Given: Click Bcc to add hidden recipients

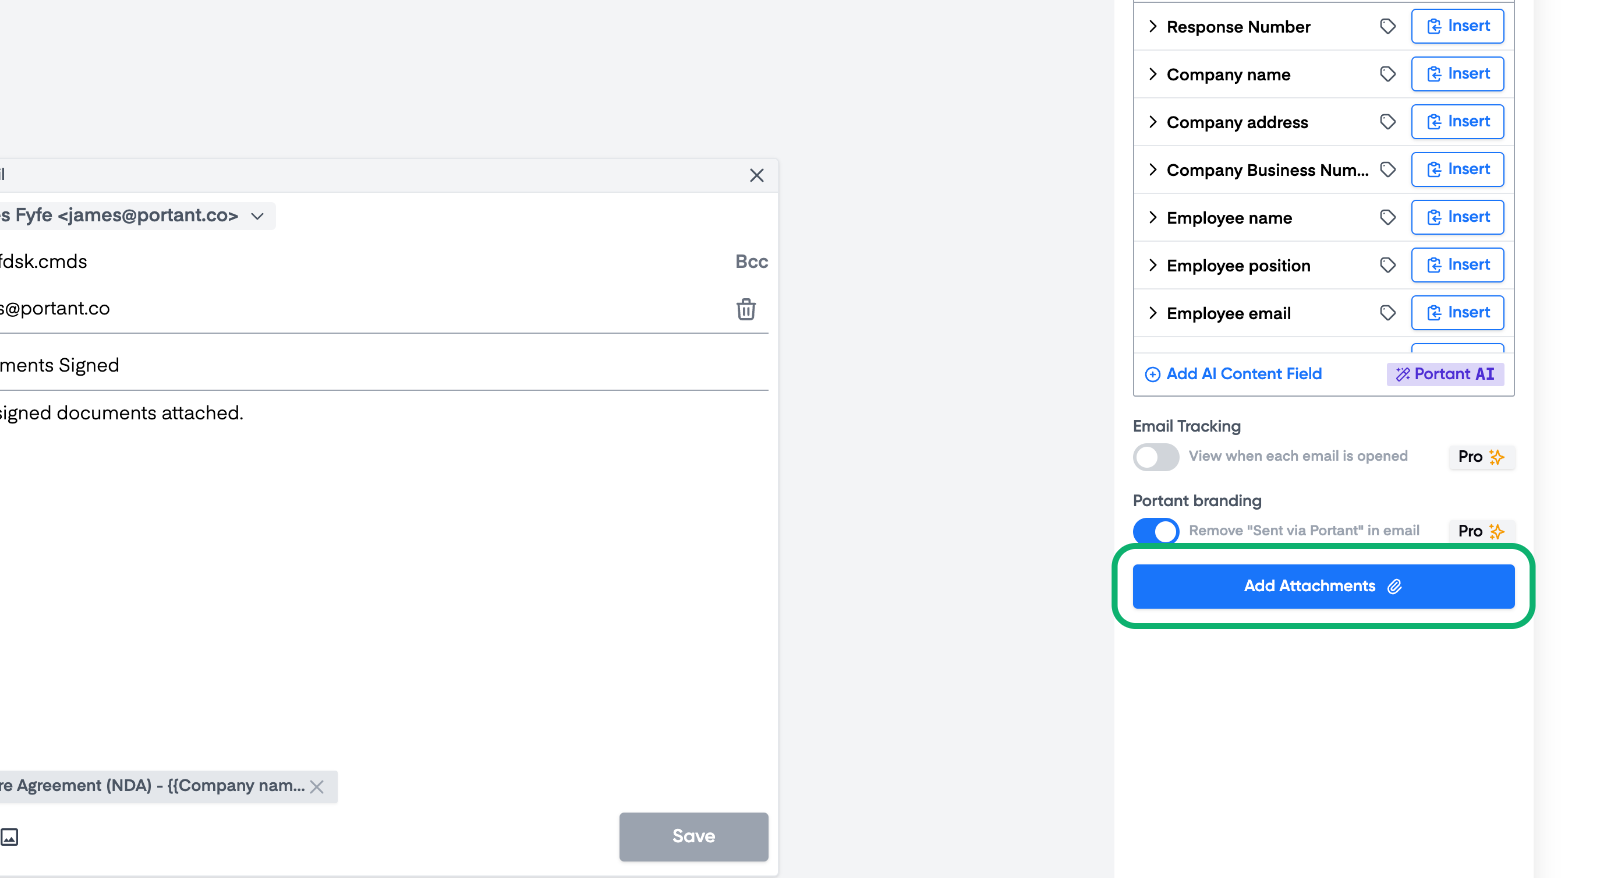Looking at the screenshot, I should [751, 262].
